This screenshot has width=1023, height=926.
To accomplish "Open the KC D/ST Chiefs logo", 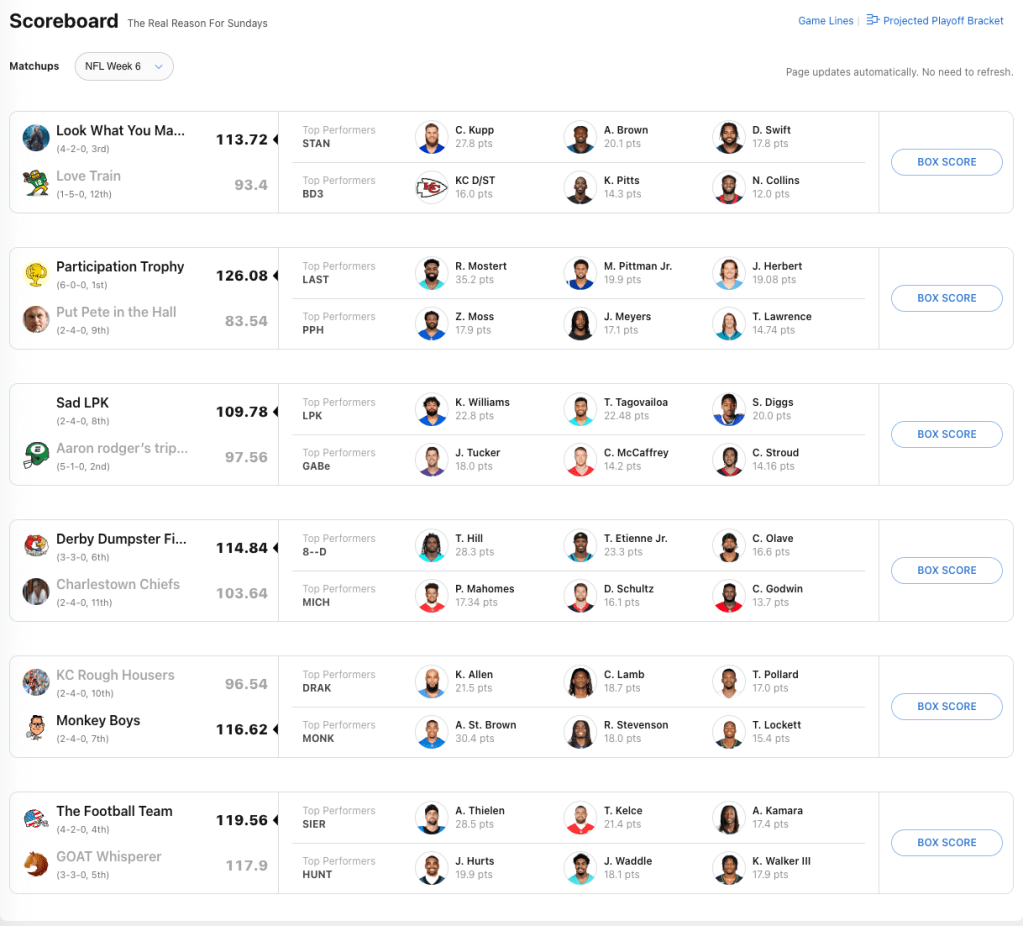I will [x=431, y=187].
